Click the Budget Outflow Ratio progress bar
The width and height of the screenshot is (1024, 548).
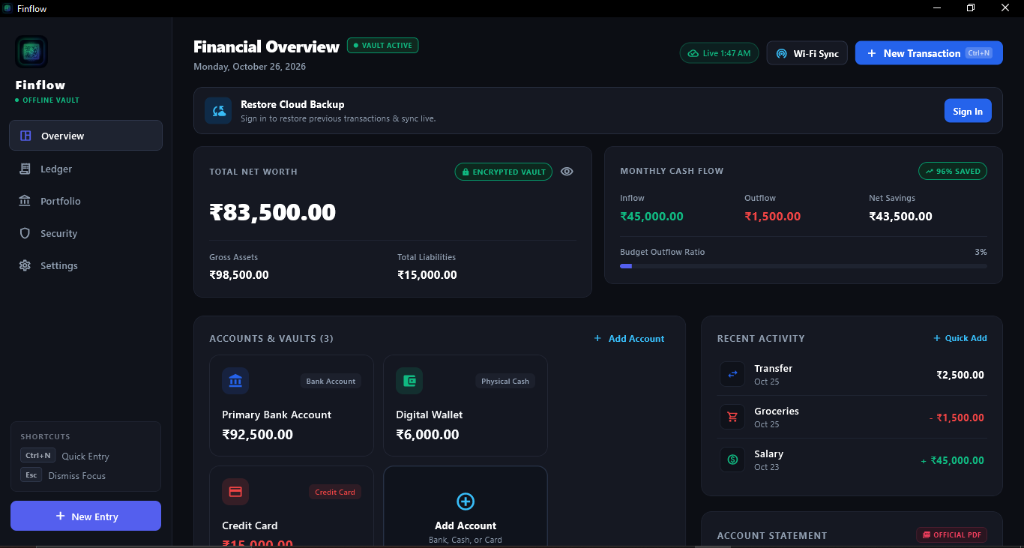pos(803,266)
